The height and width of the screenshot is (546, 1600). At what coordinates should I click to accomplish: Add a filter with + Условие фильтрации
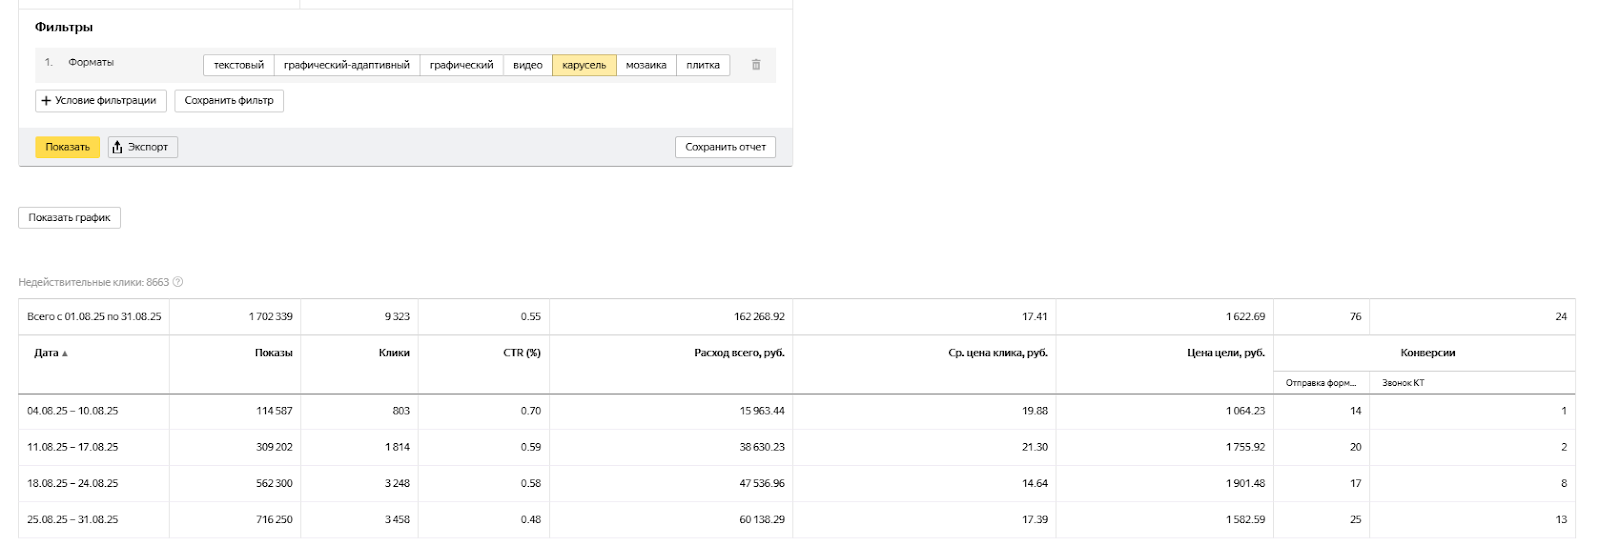(x=101, y=101)
